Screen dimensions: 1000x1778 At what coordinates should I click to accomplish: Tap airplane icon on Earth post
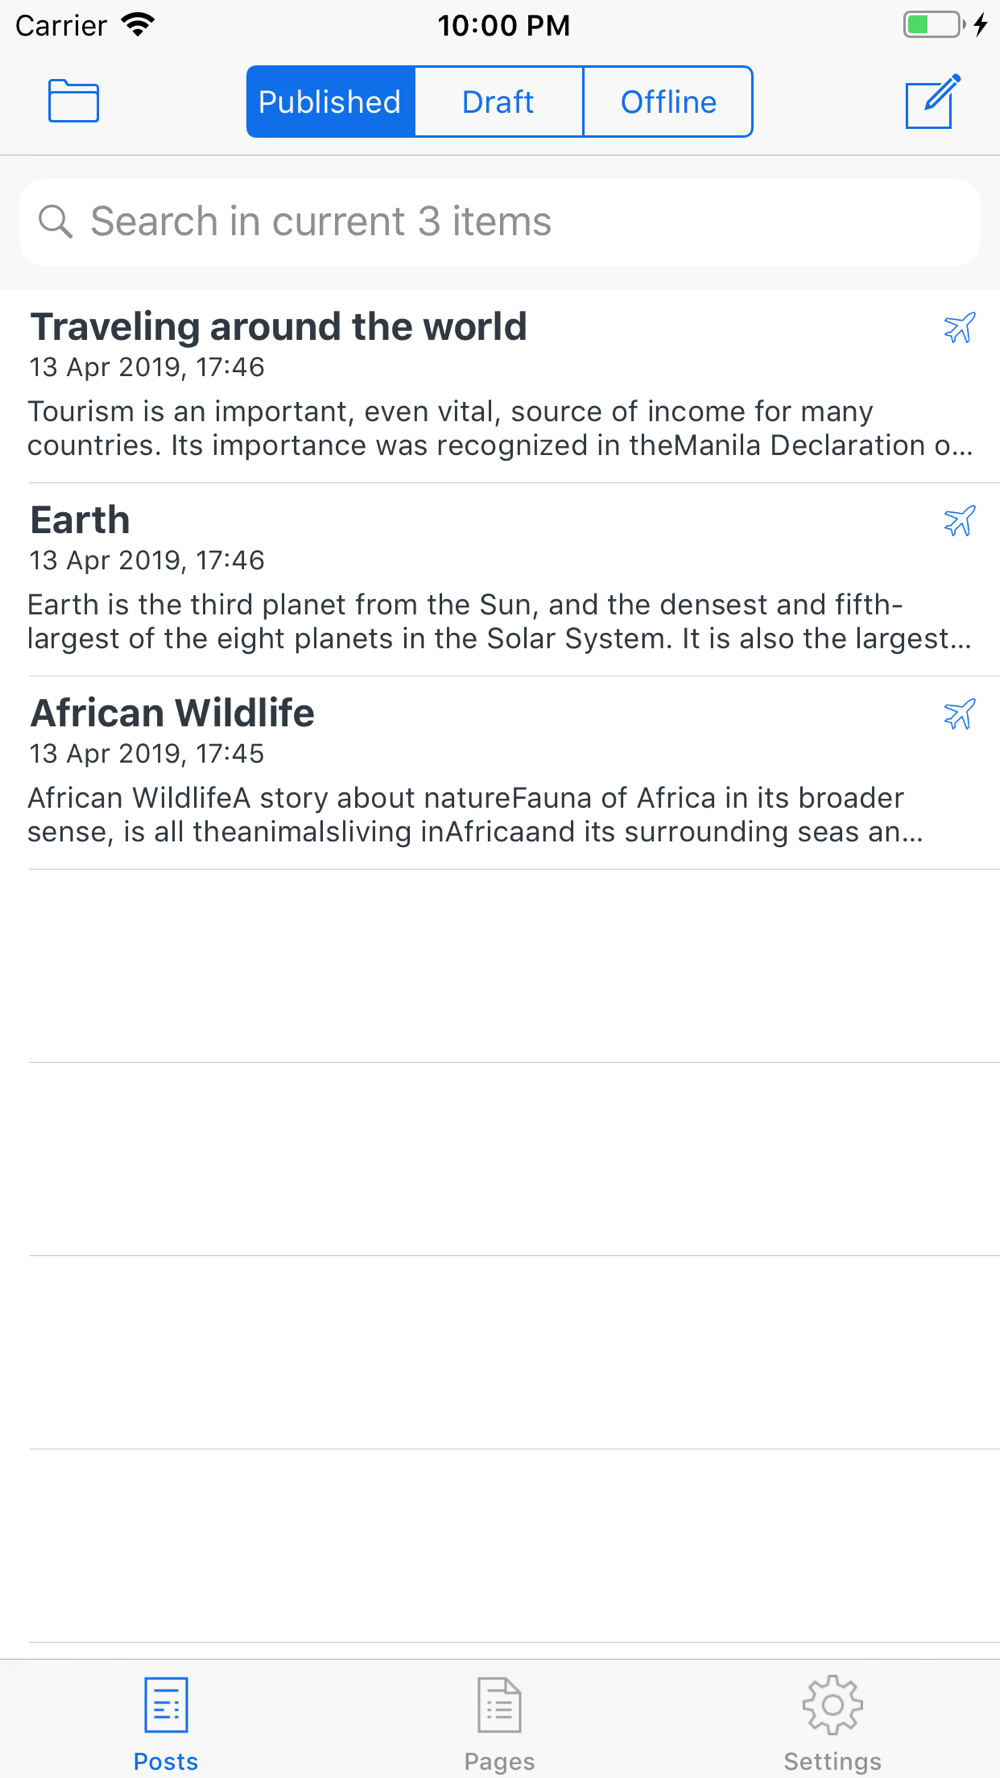959,521
